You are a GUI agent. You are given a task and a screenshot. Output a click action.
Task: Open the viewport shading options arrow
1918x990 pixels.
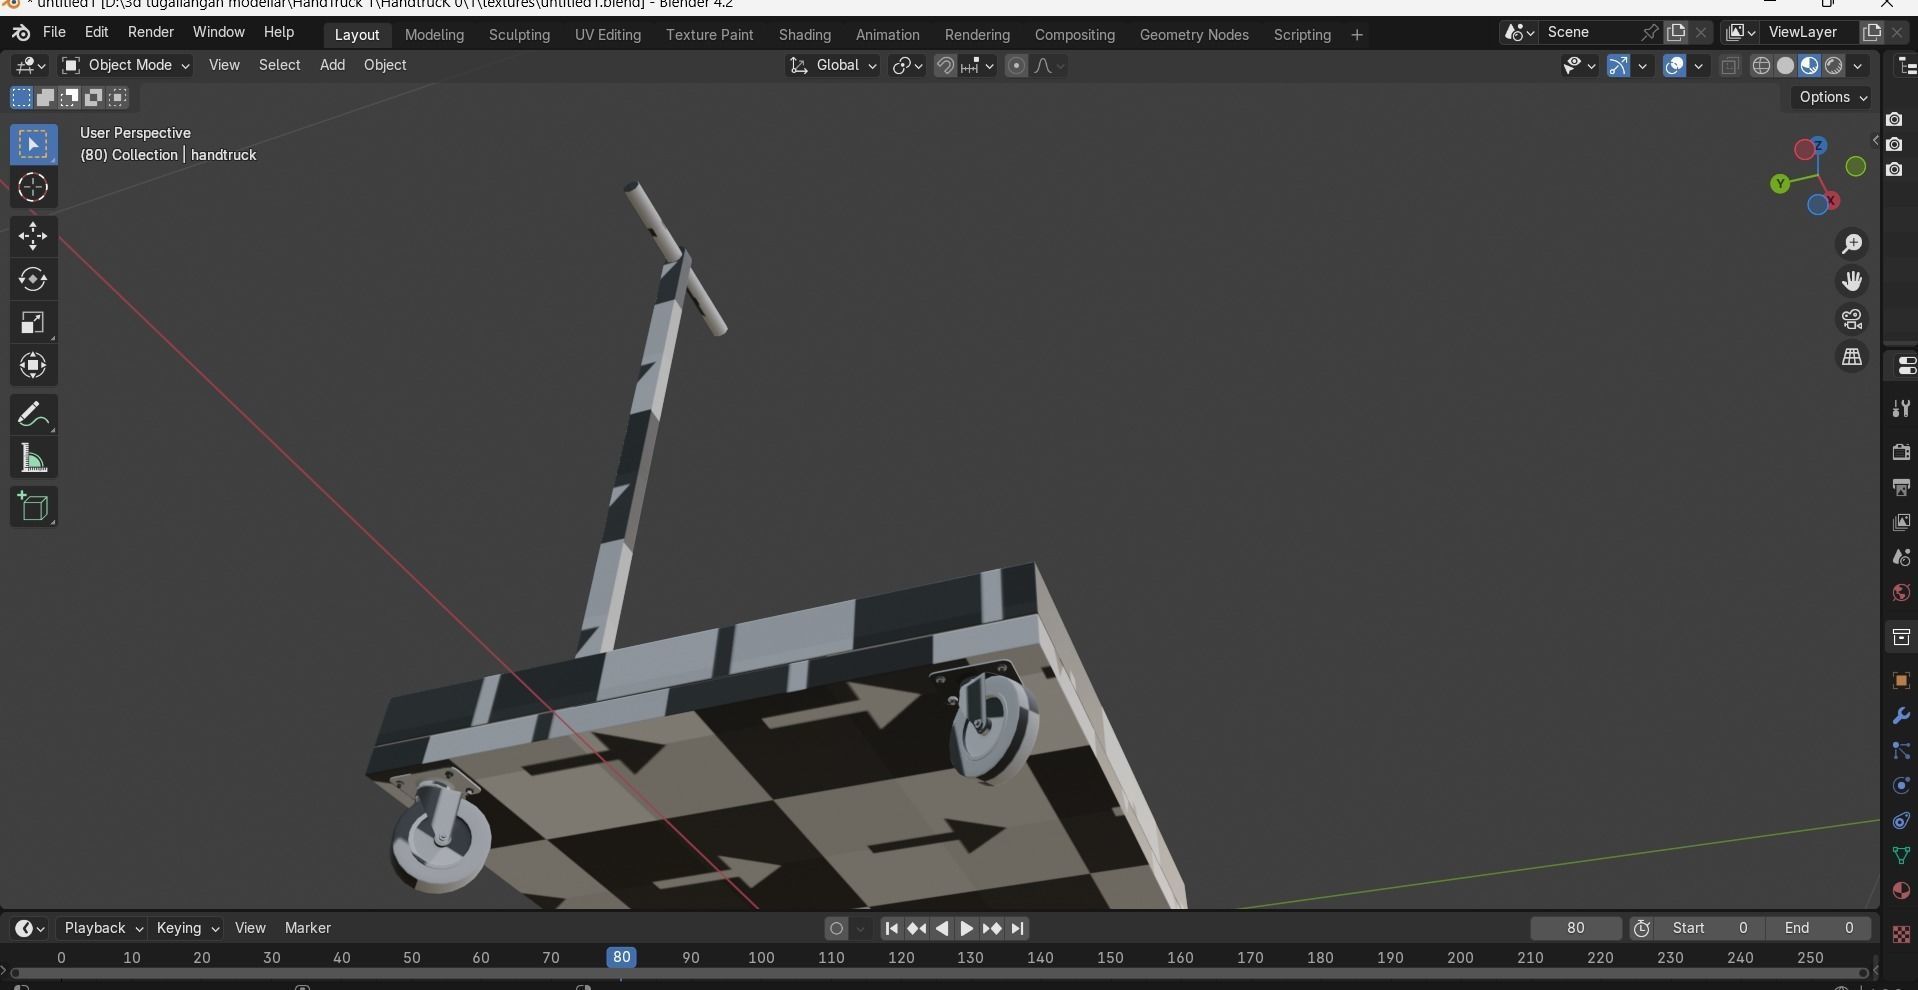point(1858,66)
